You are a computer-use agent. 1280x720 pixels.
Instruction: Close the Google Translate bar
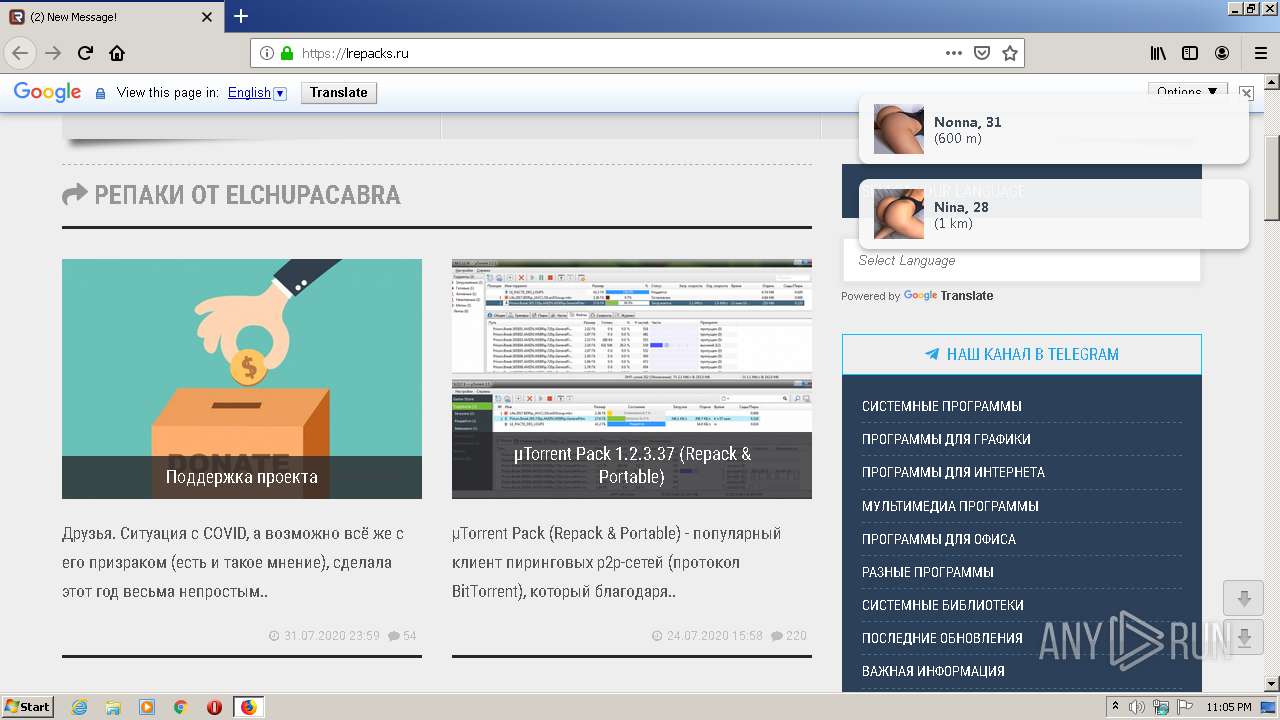point(1246,92)
